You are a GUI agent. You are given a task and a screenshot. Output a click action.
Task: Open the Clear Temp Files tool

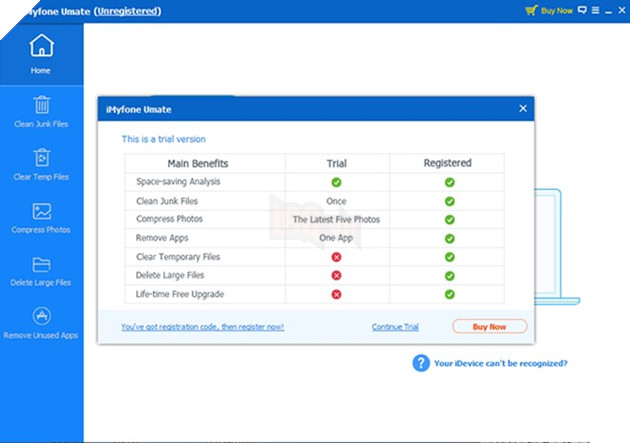[x=41, y=158]
